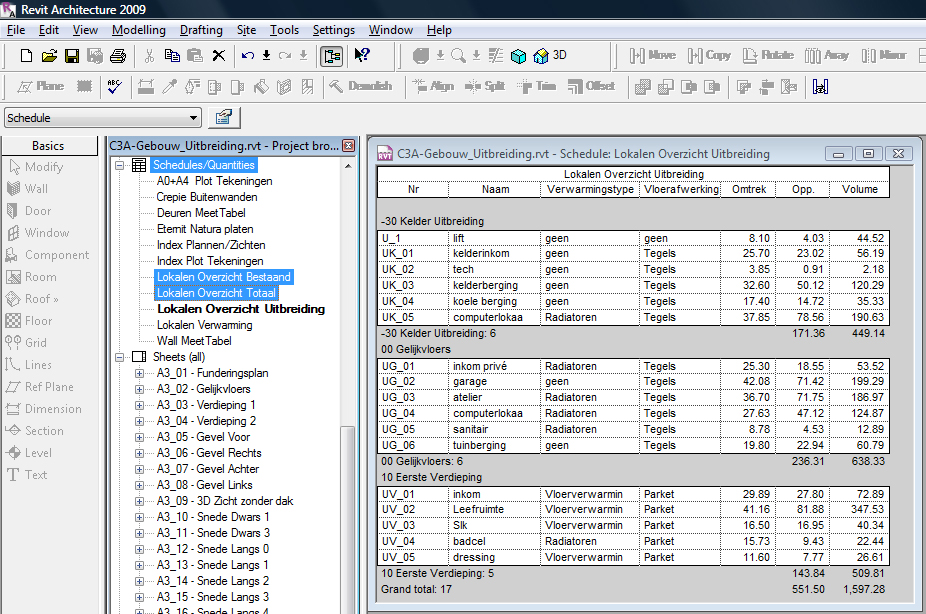Screen dimensions: 926x614
Task: Click the Basics design bar tab
Action: pos(48,146)
